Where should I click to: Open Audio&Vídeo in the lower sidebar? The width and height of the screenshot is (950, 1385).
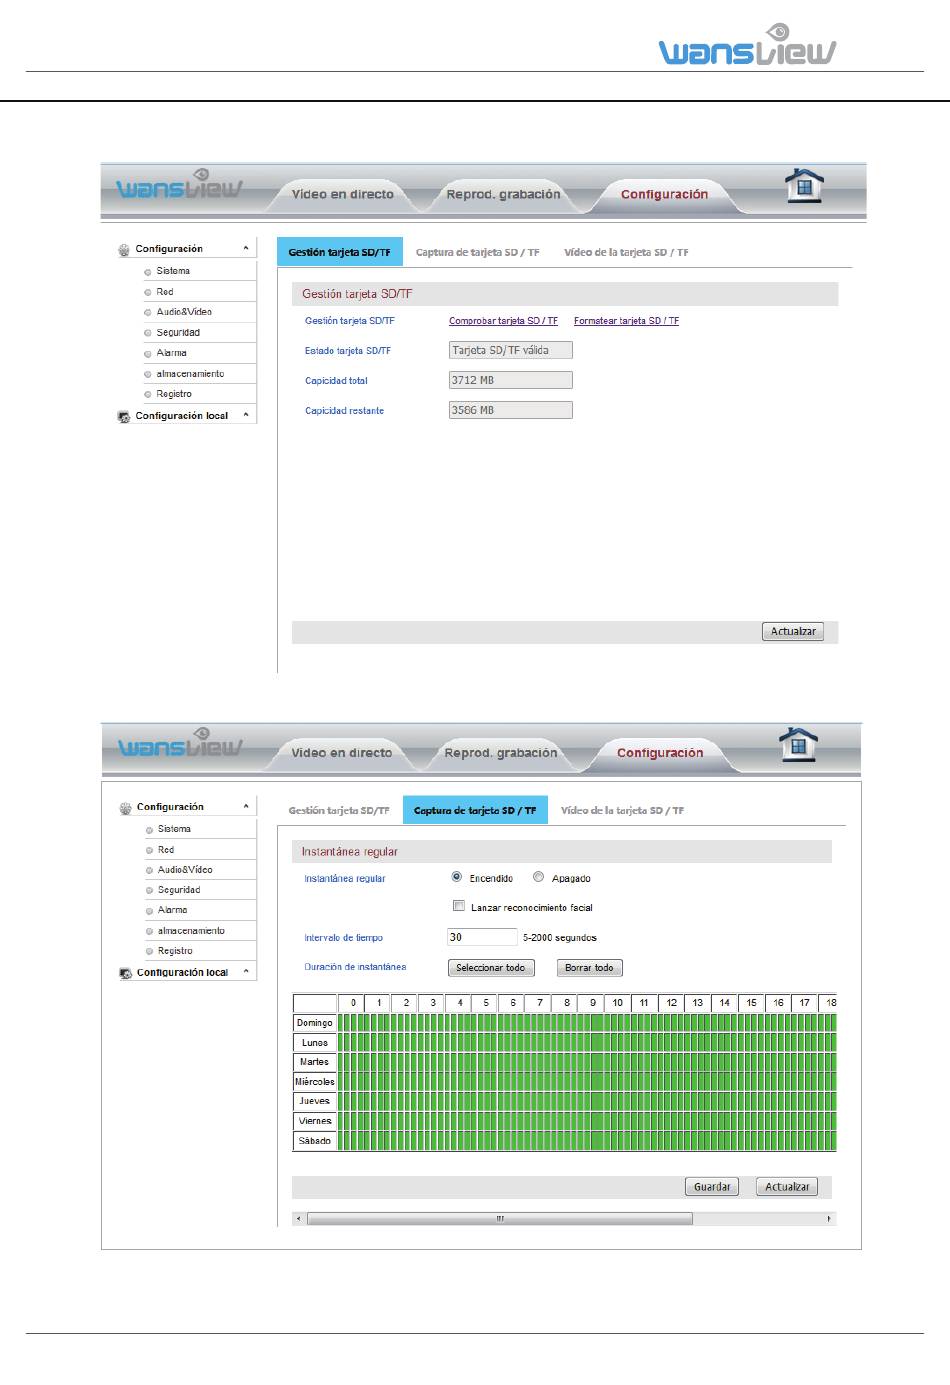point(185,870)
